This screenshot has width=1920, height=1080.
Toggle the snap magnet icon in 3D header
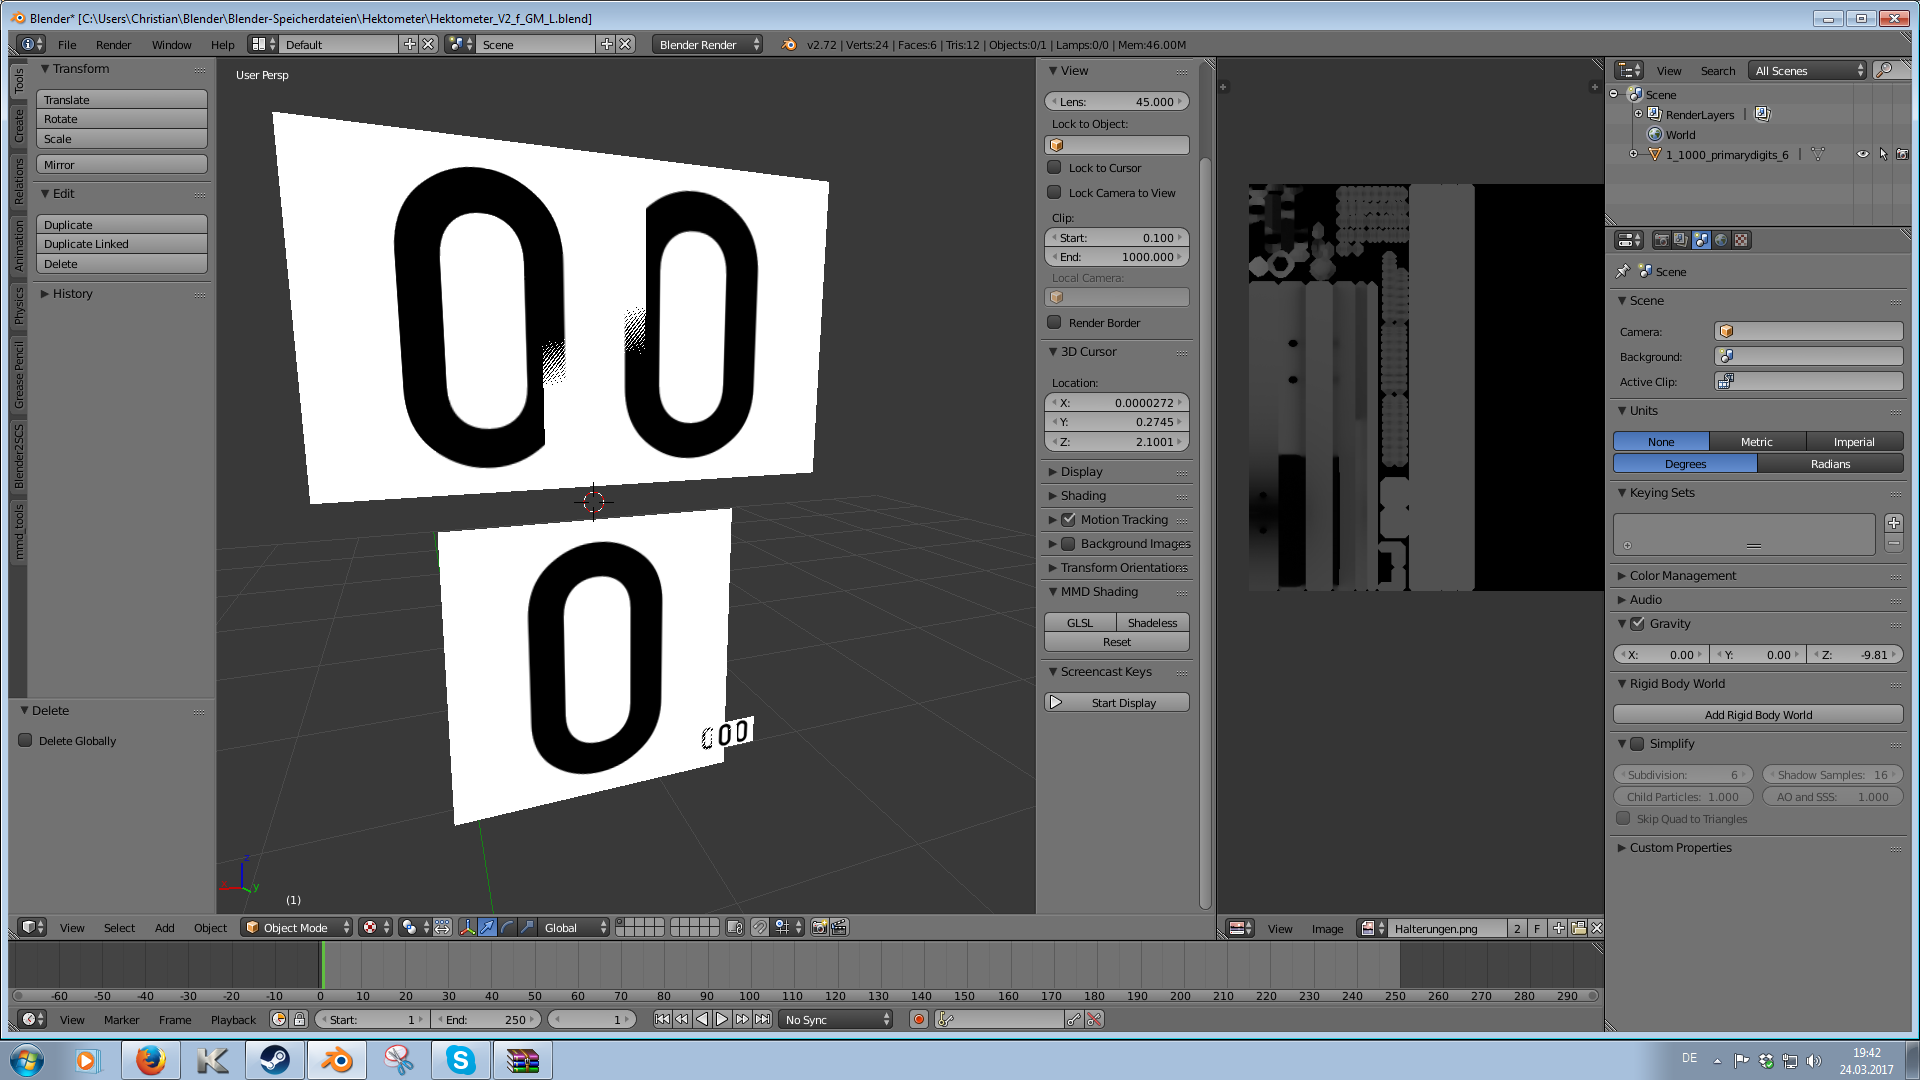tap(760, 928)
